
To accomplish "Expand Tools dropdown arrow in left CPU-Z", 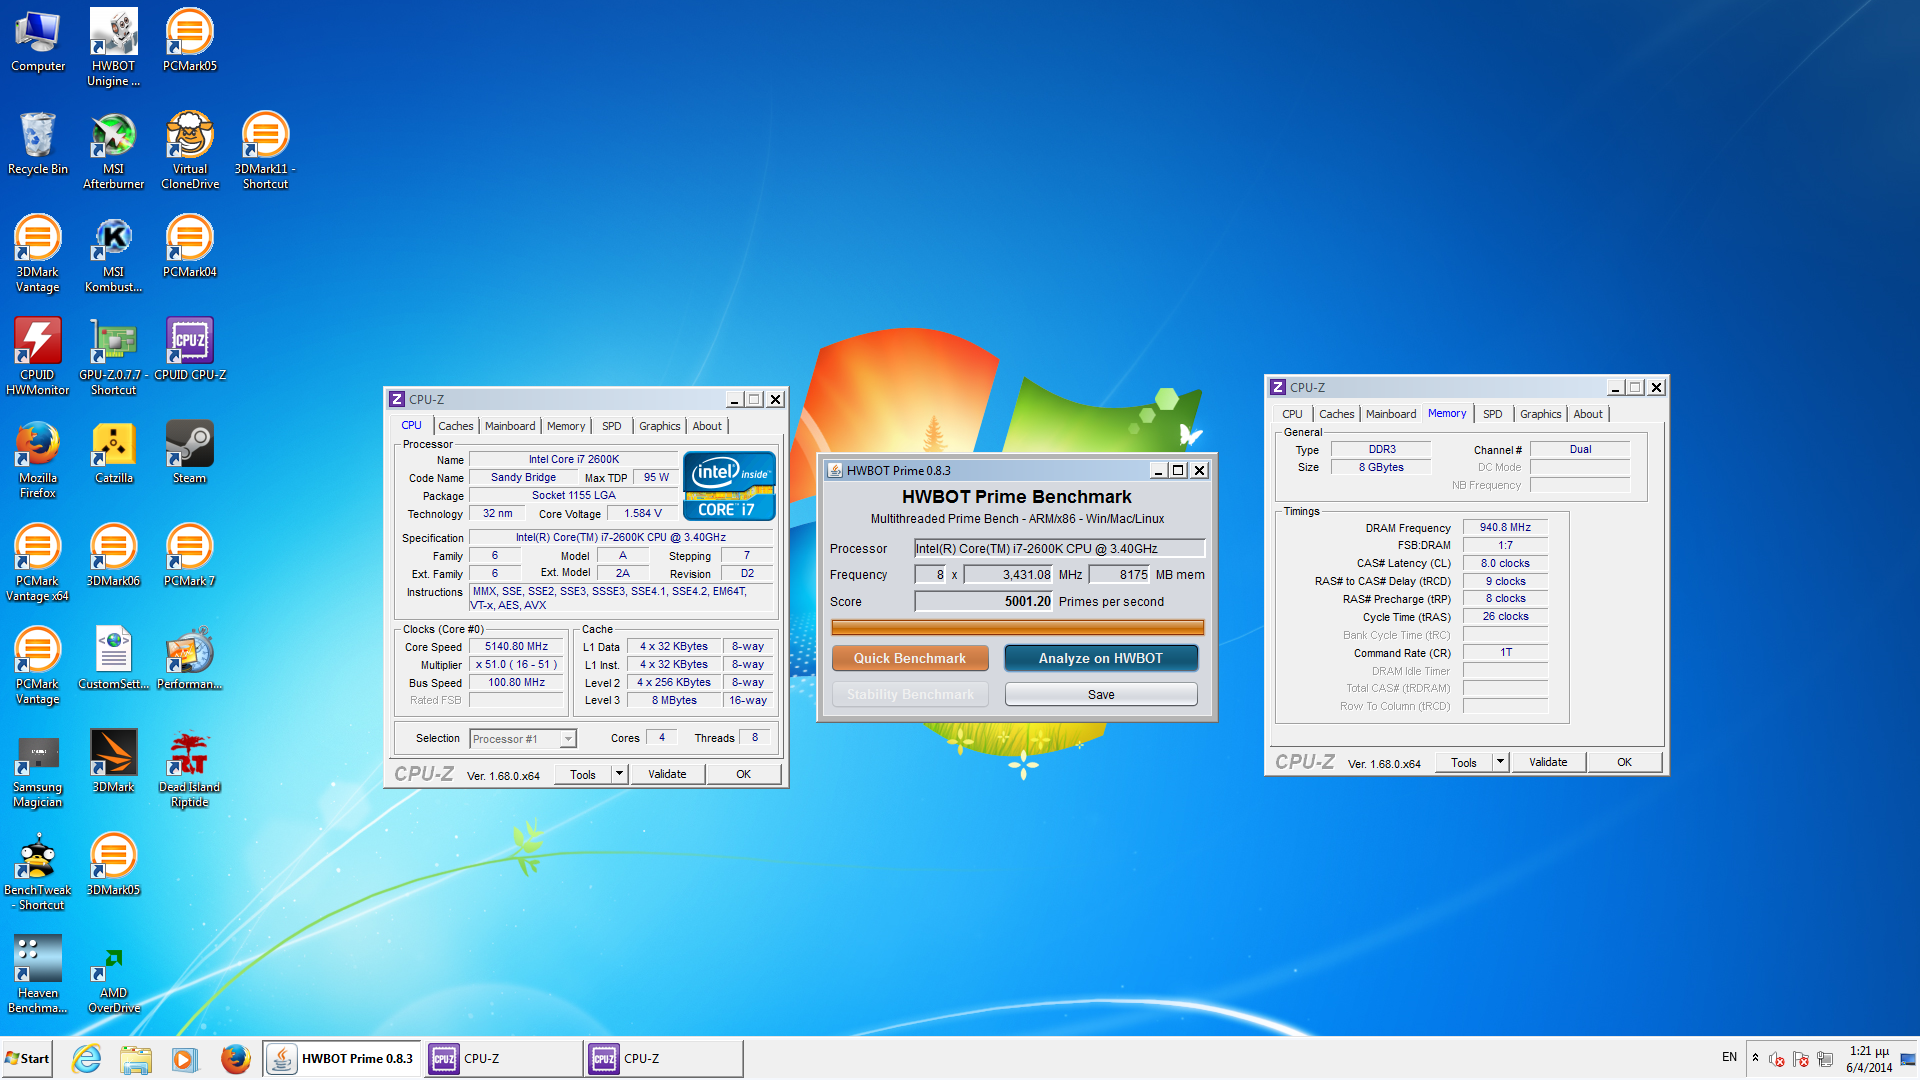I will point(619,774).
